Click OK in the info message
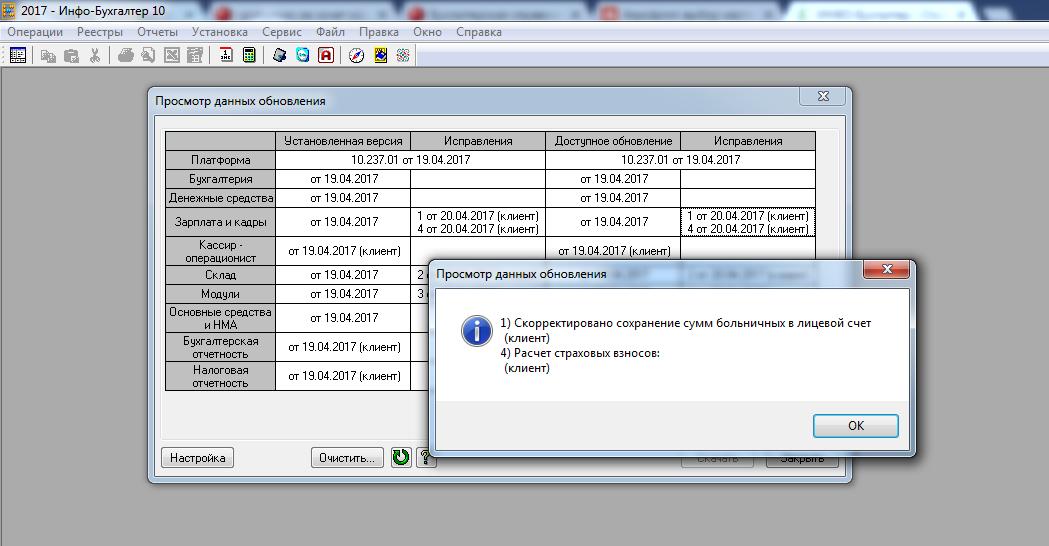This screenshot has height=546, width=1049. coord(856,426)
